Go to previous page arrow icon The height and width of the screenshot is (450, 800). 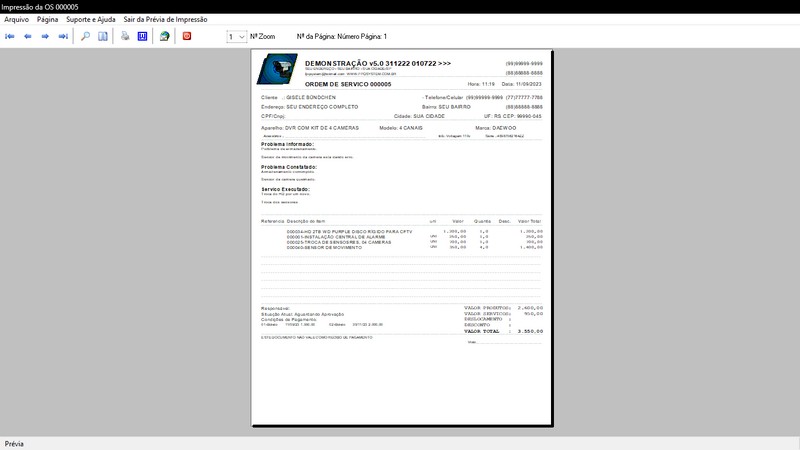pyautogui.click(x=28, y=36)
